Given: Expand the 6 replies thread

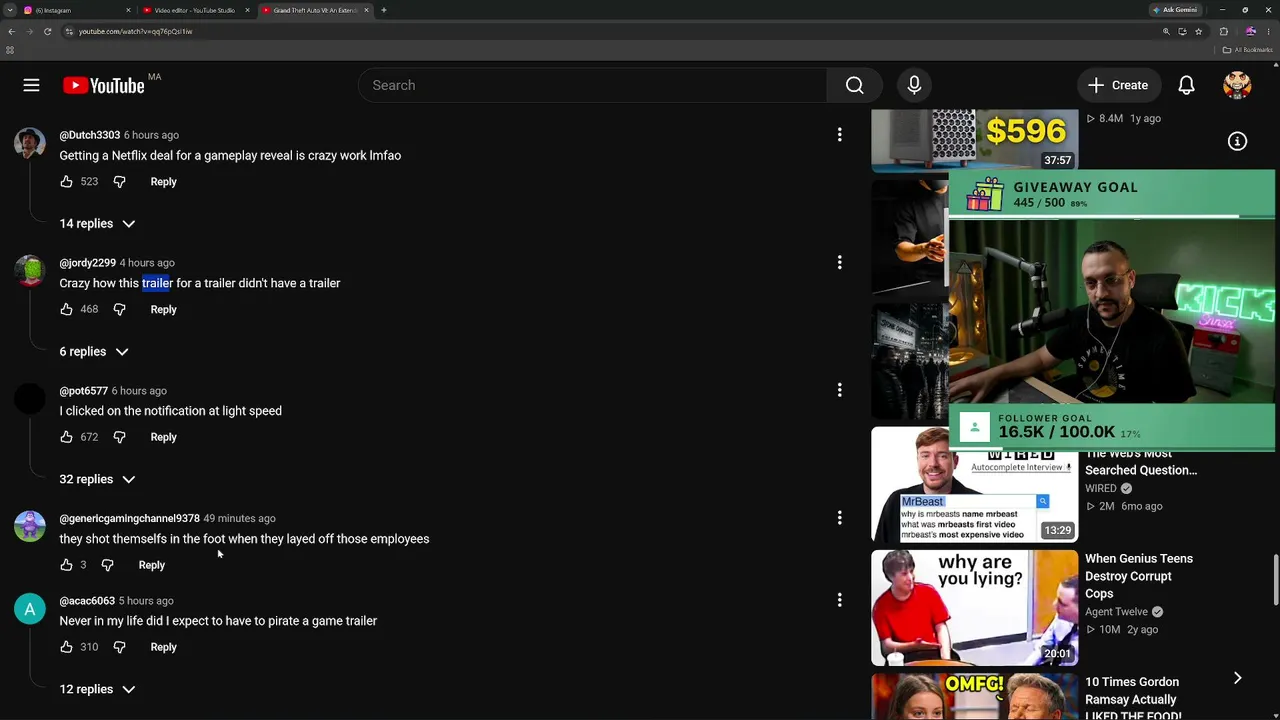Looking at the screenshot, I should tap(93, 352).
